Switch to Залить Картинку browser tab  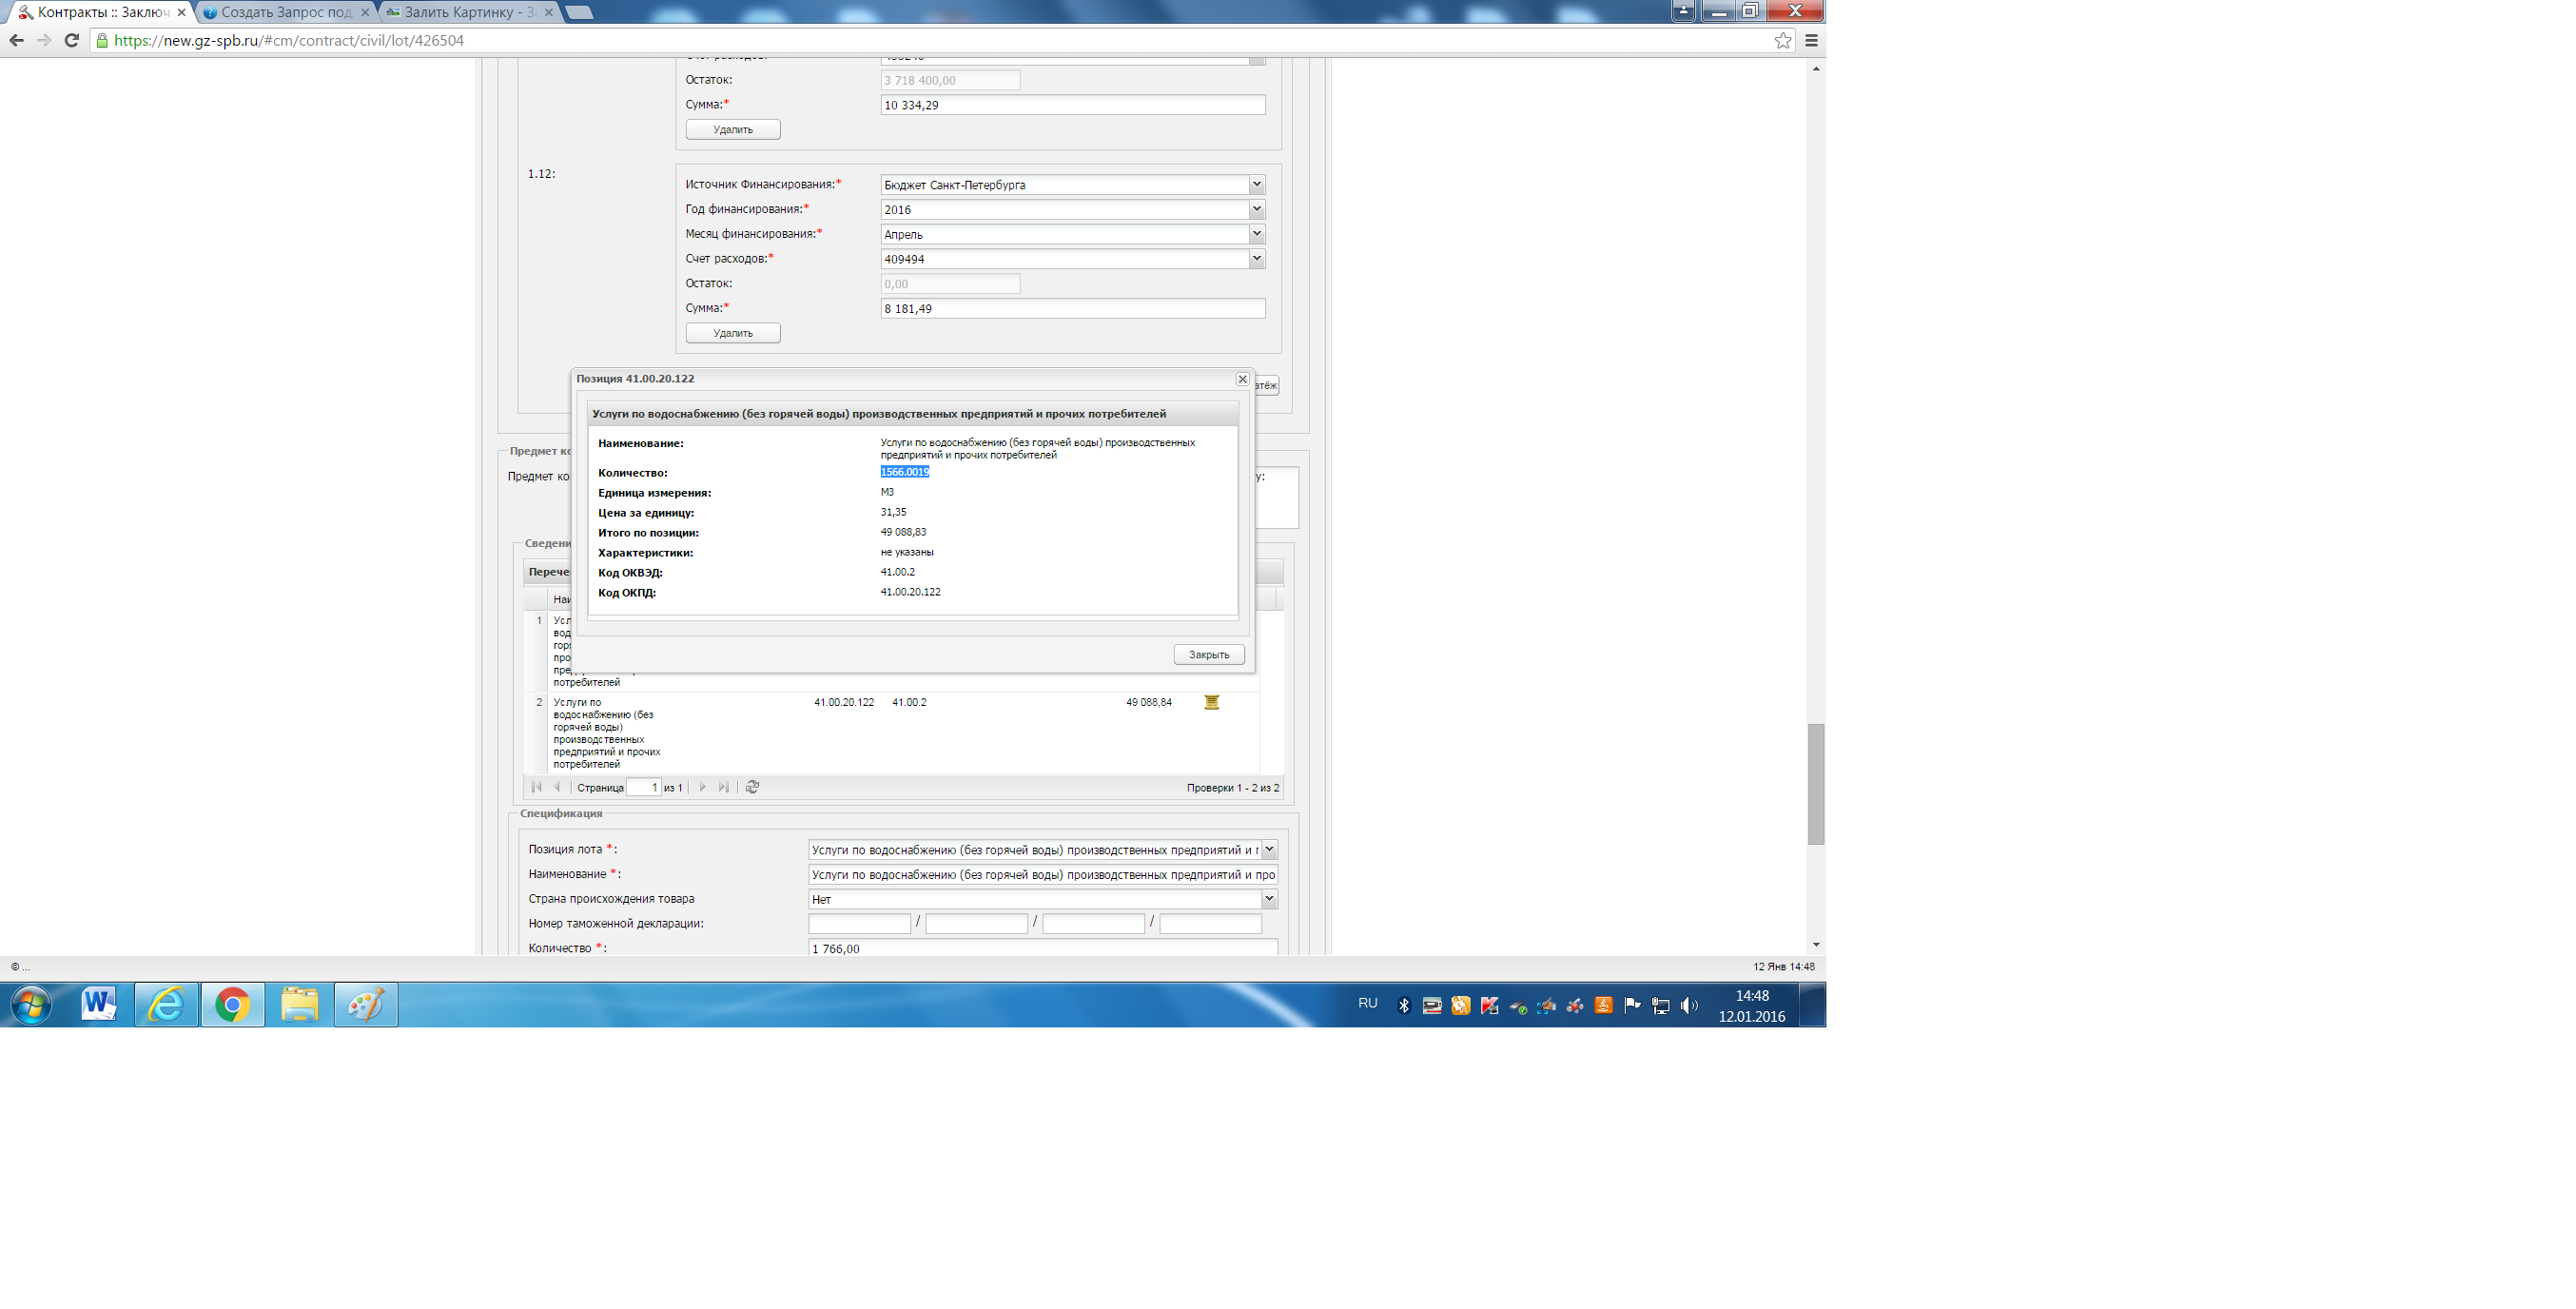(469, 12)
